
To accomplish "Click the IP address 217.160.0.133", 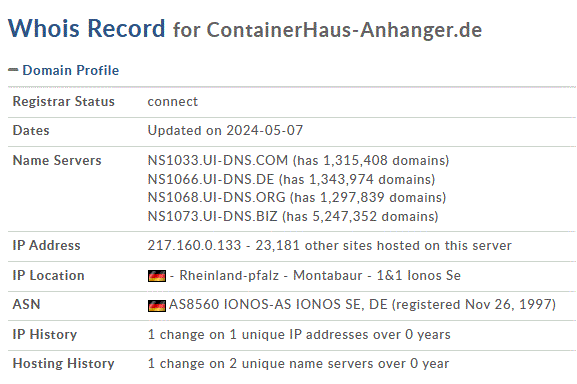I will point(194,245).
